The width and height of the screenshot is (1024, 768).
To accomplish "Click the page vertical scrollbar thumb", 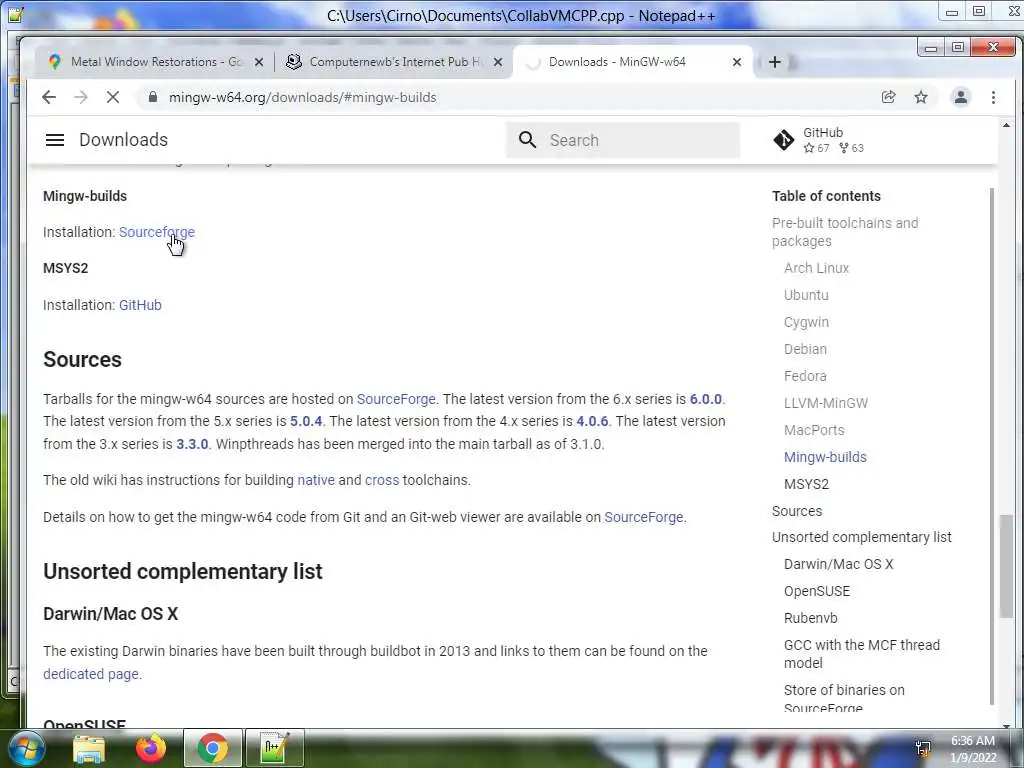I will (1006, 566).
